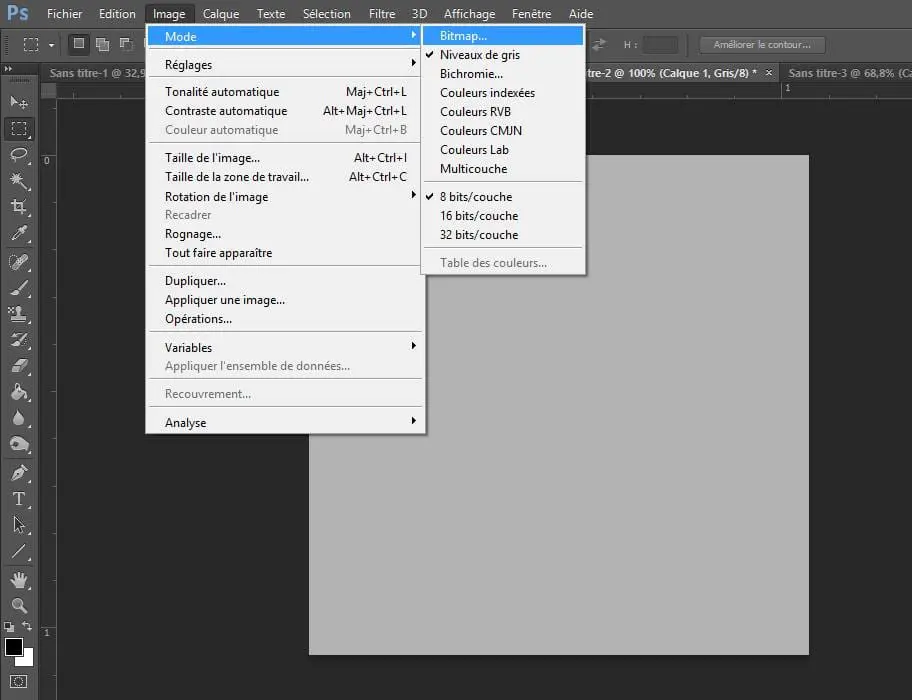
Task: Choose Bitmap... from Mode submenu
Action: coord(503,35)
